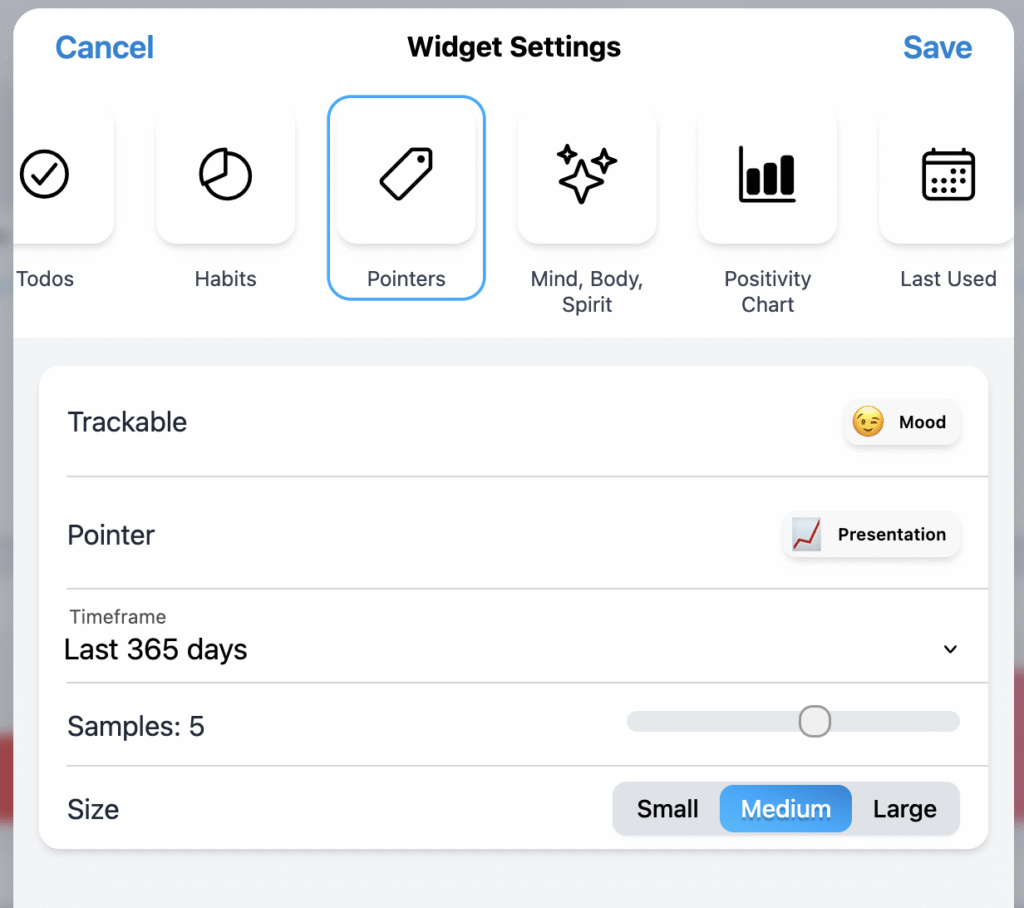The height and width of the screenshot is (908, 1024).
Task: Click the winking Mood emoji icon
Action: (868, 422)
